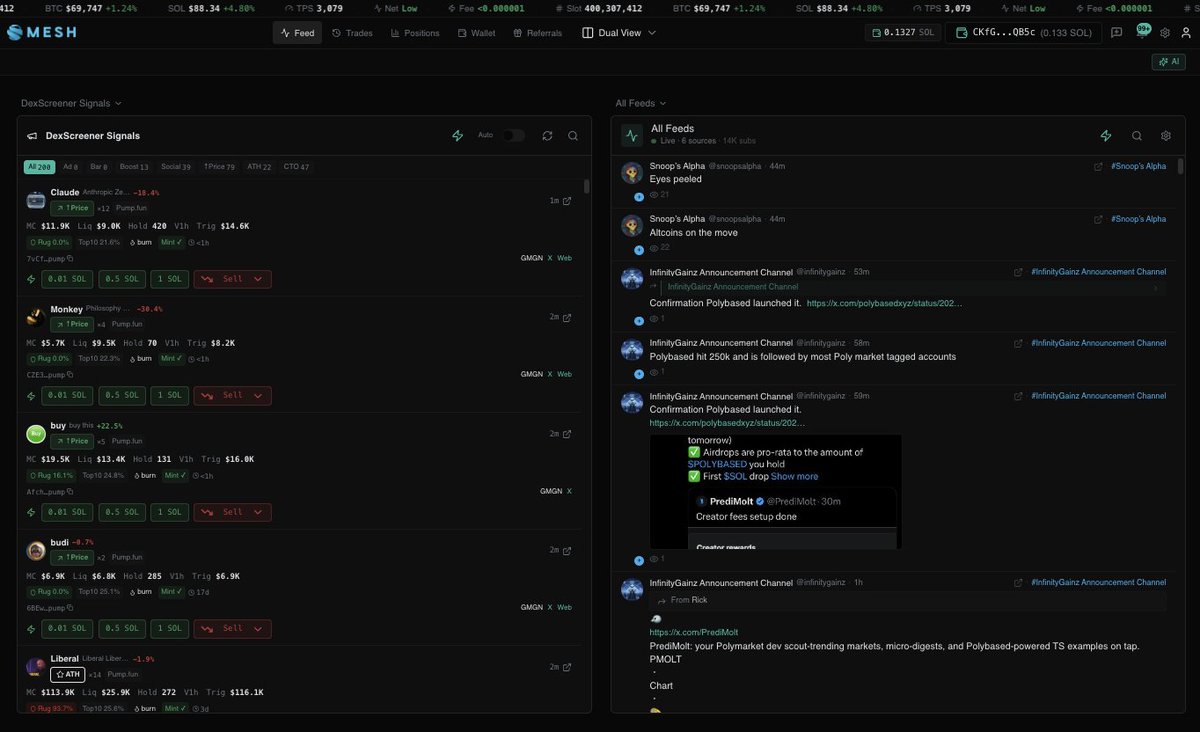Select the ↑Price 79 filter
The width and height of the screenshot is (1200, 732).
pyautogui.click(x=219, y=167)
